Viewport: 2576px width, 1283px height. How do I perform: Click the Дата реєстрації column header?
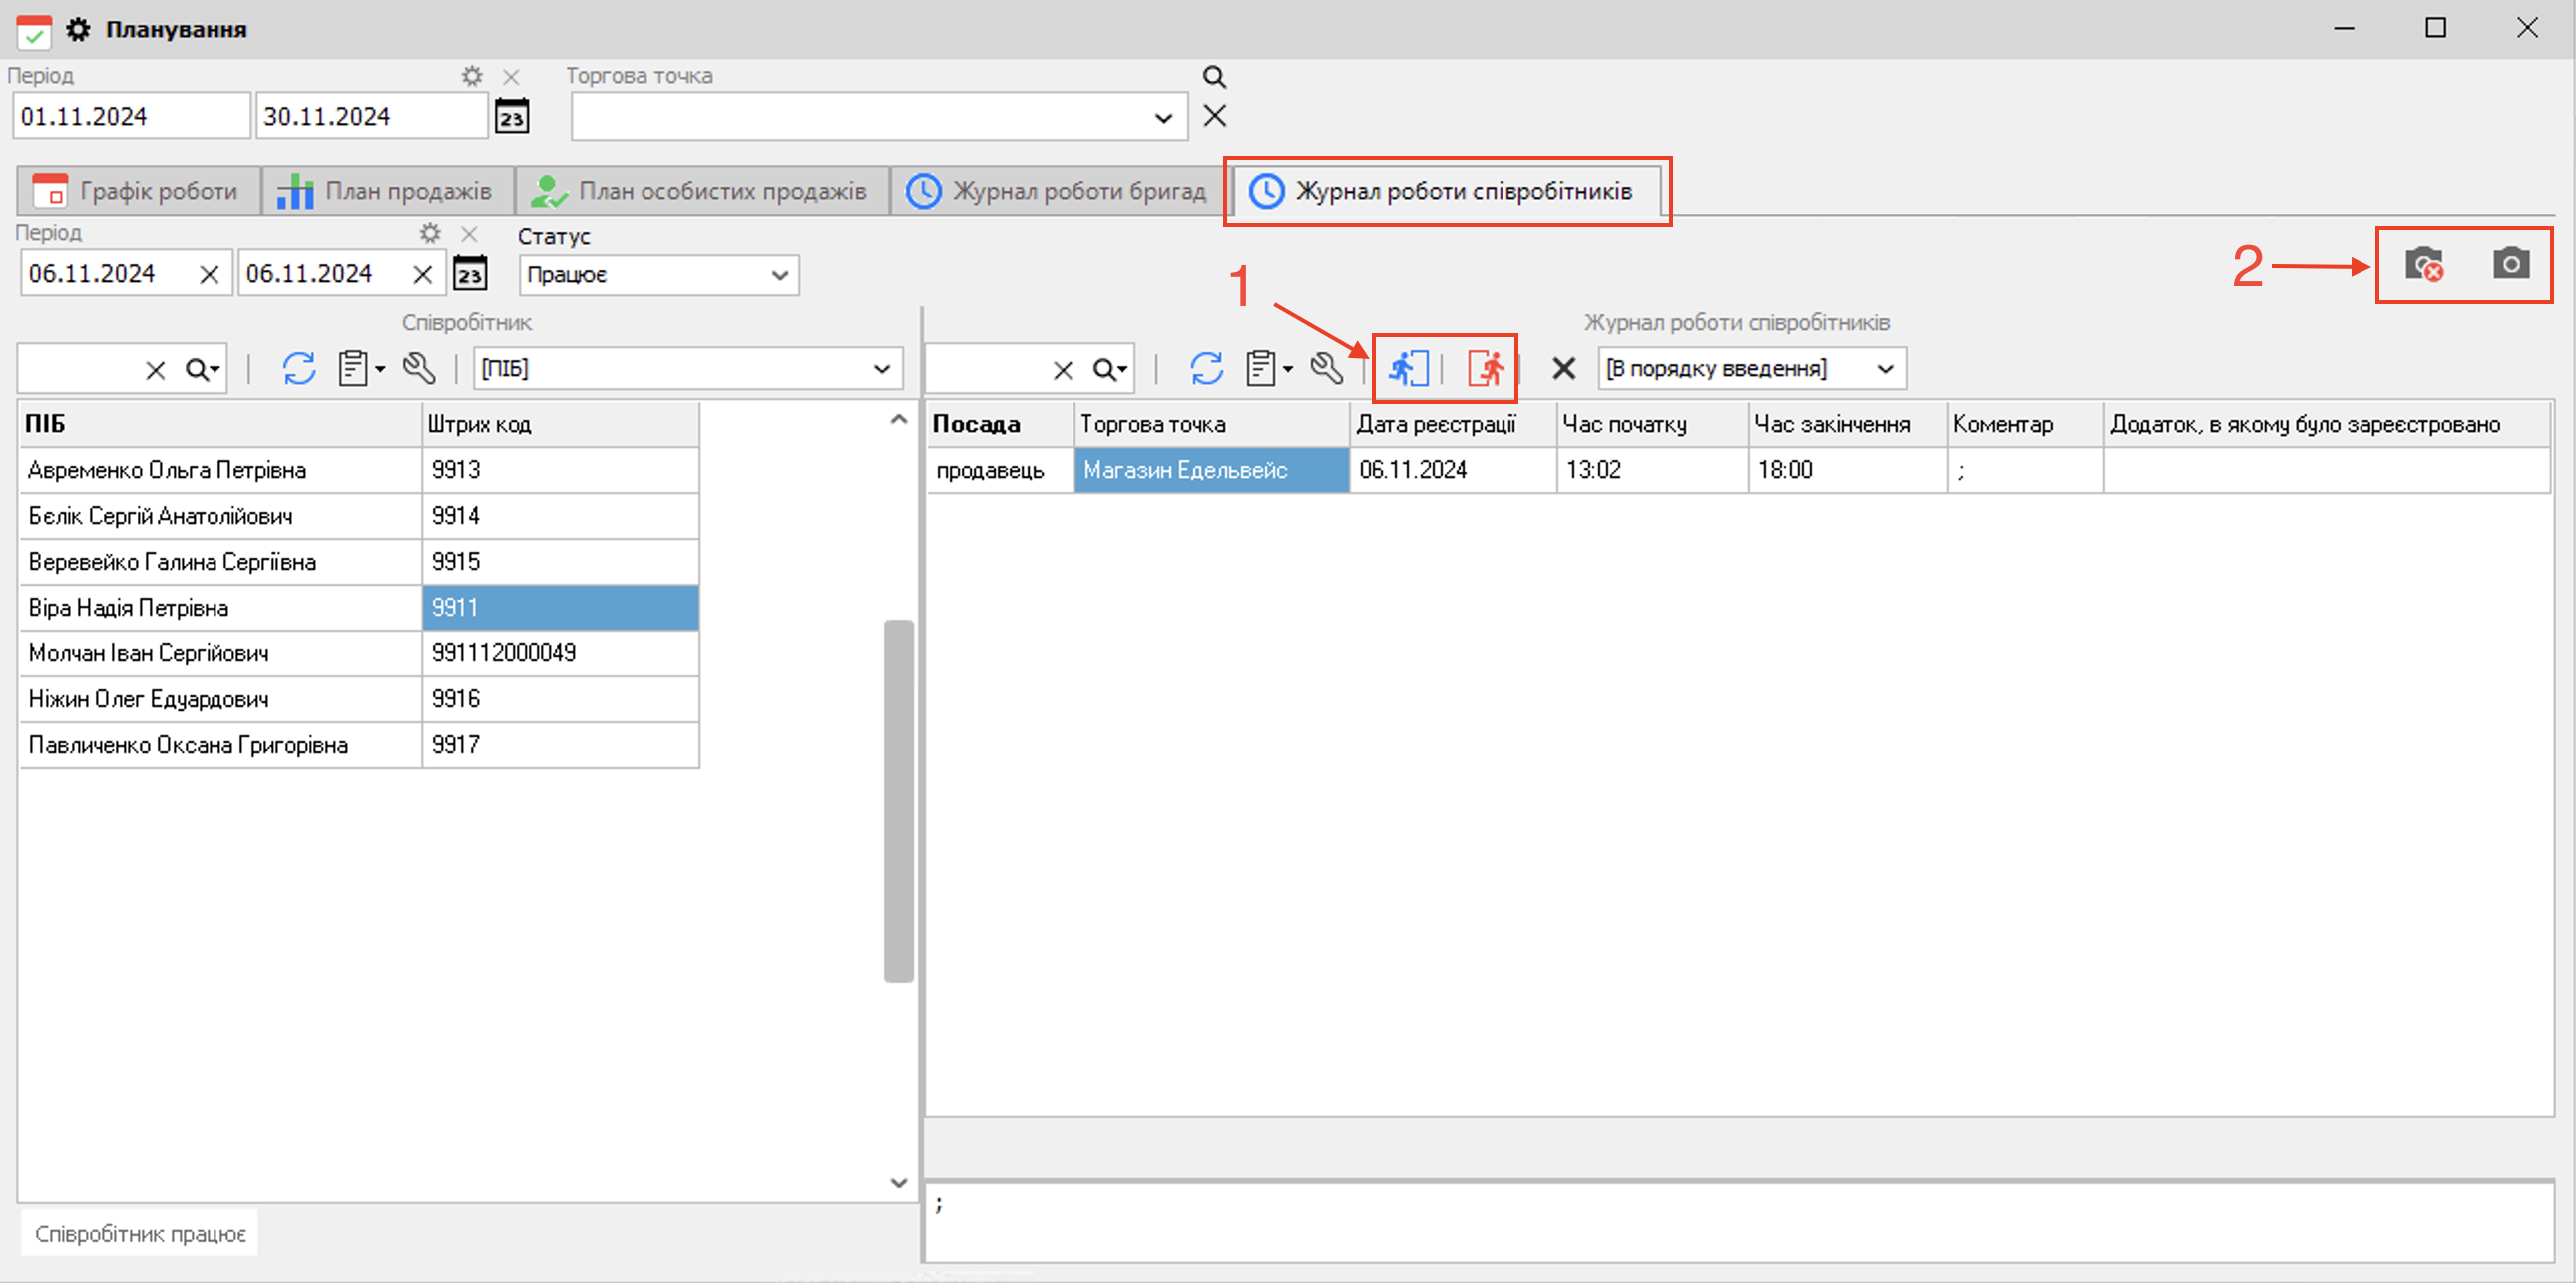[x=1436, y=424]
